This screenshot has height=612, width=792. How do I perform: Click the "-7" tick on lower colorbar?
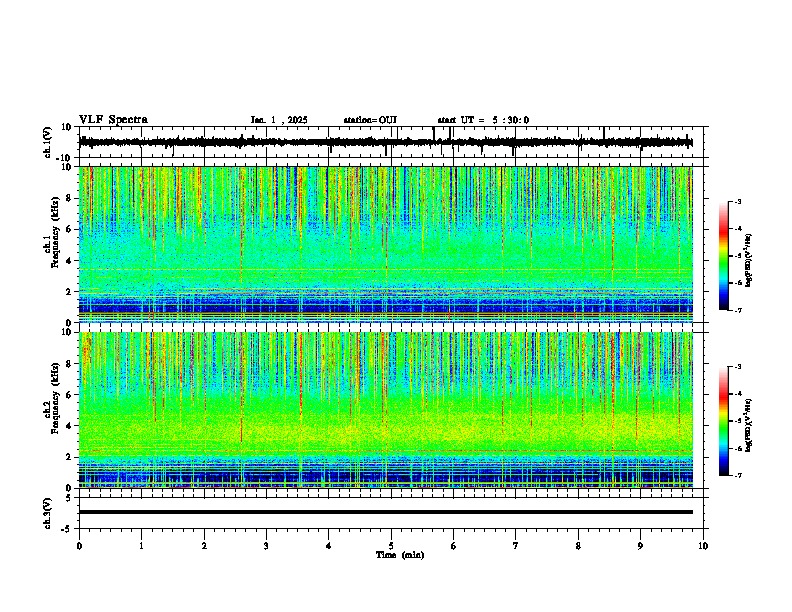737,476
